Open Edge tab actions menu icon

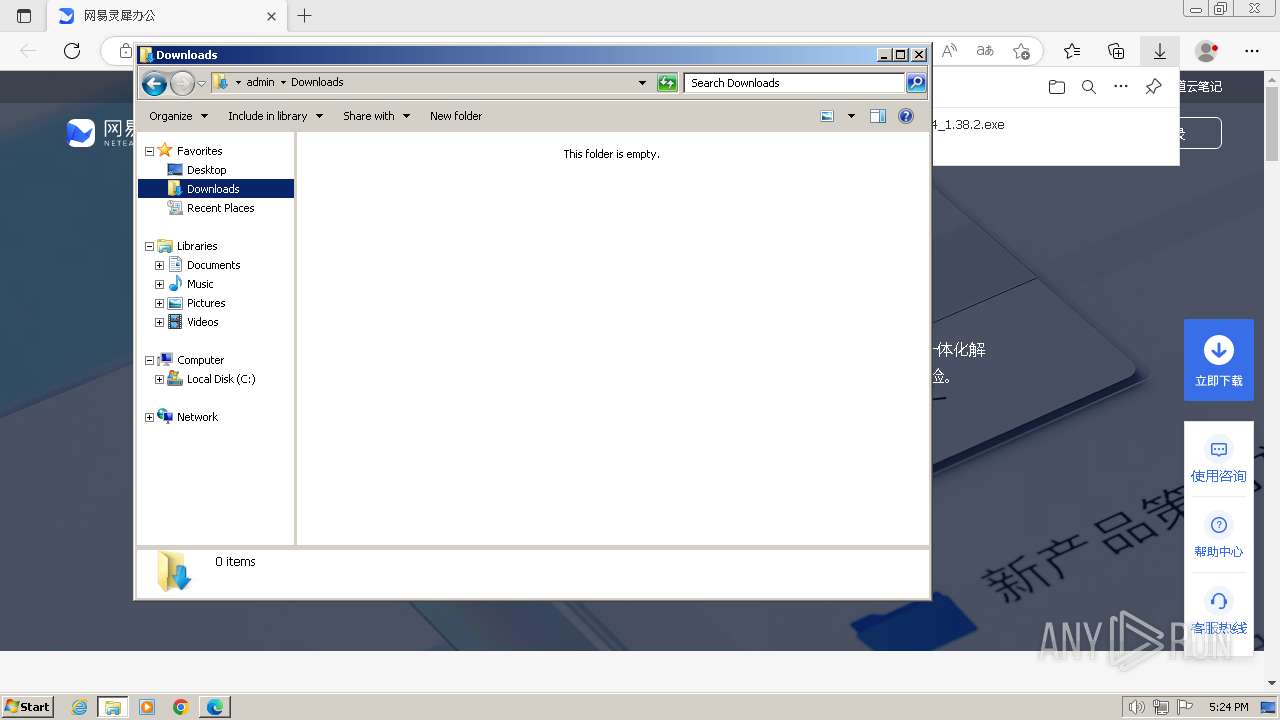tap(24, 16)
